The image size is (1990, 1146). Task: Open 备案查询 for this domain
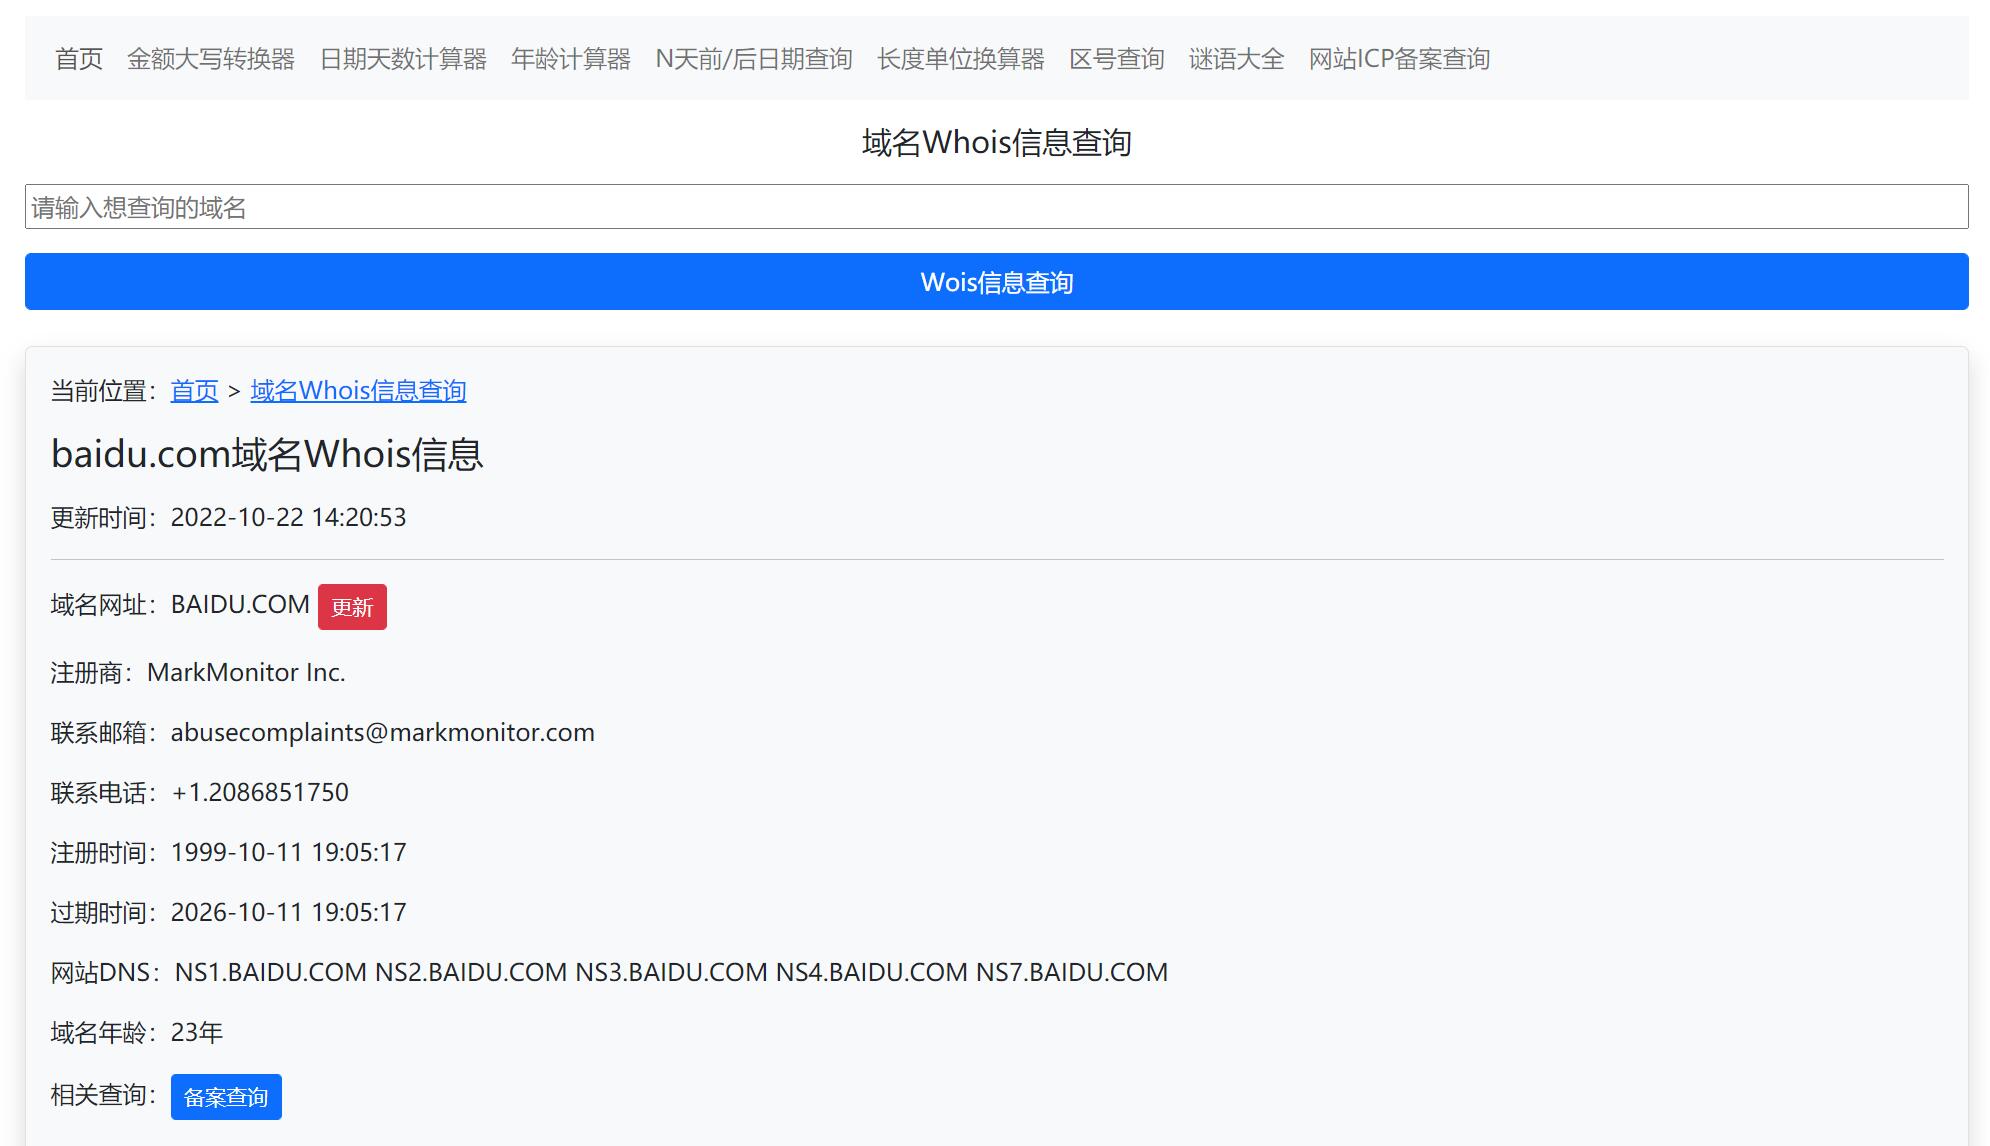(x=225, y=1096)
